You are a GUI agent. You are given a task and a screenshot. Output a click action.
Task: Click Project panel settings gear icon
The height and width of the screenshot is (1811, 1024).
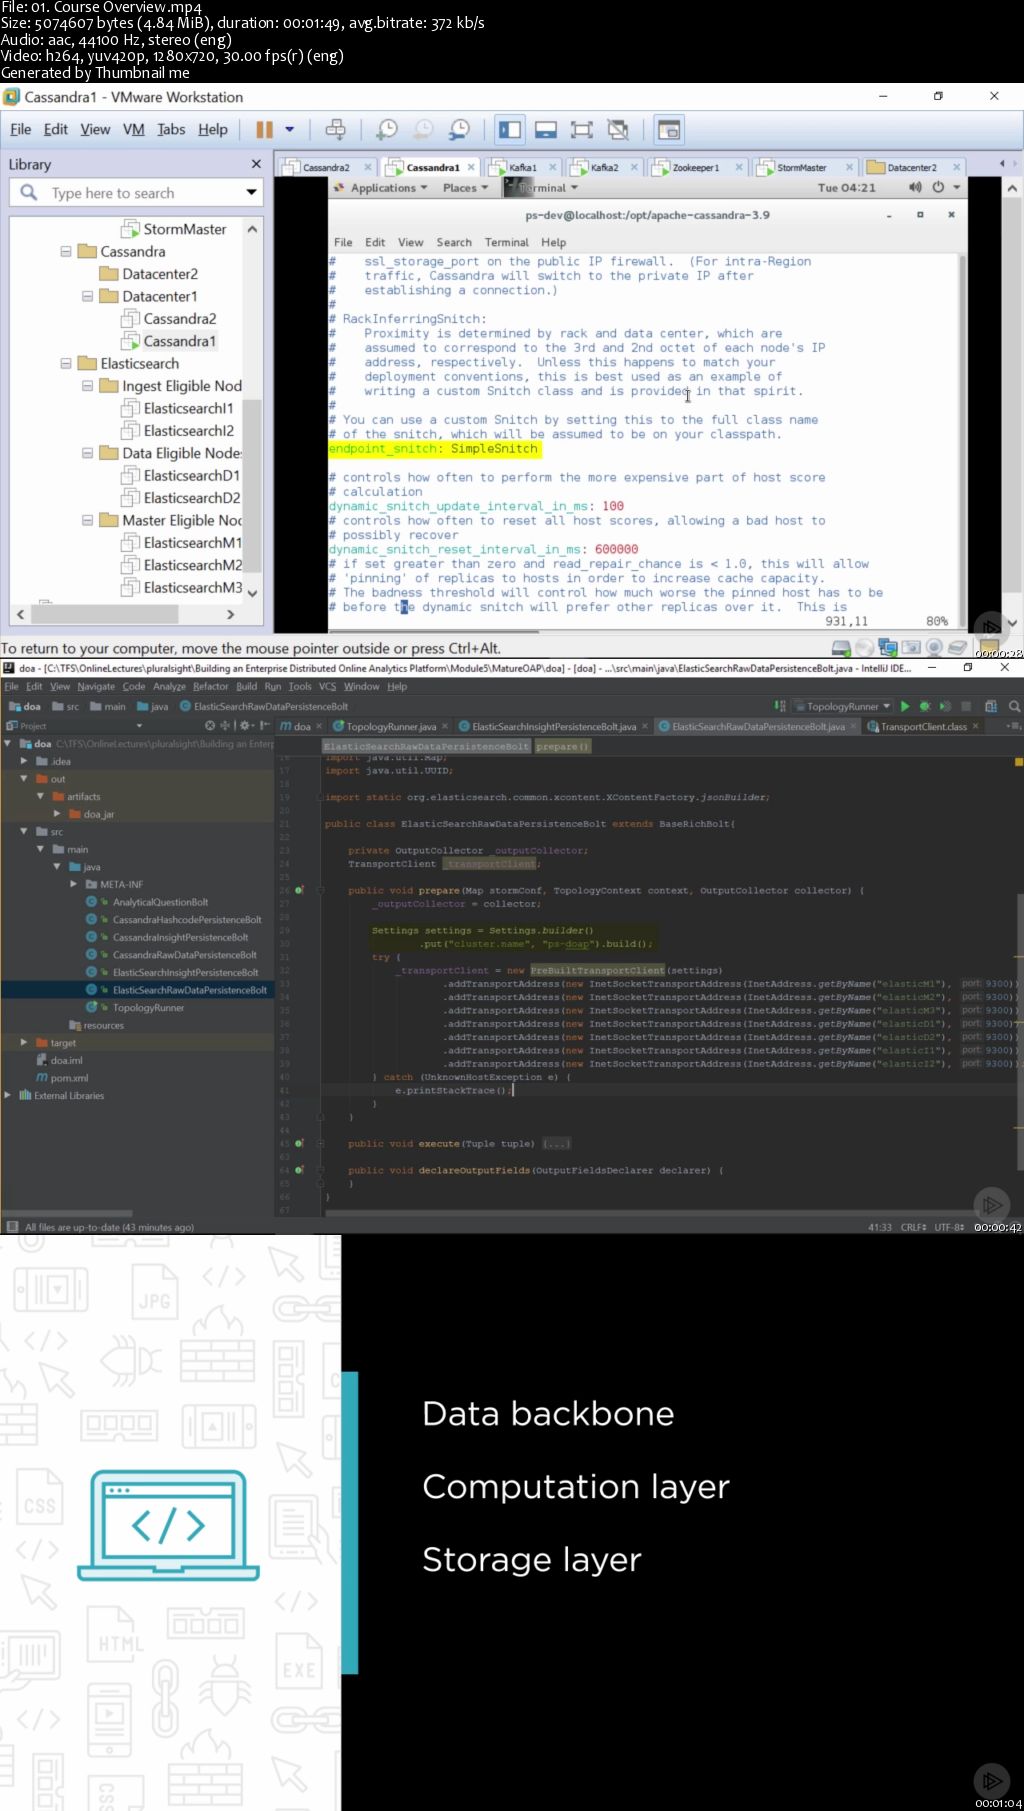click(x=245, y=725)
